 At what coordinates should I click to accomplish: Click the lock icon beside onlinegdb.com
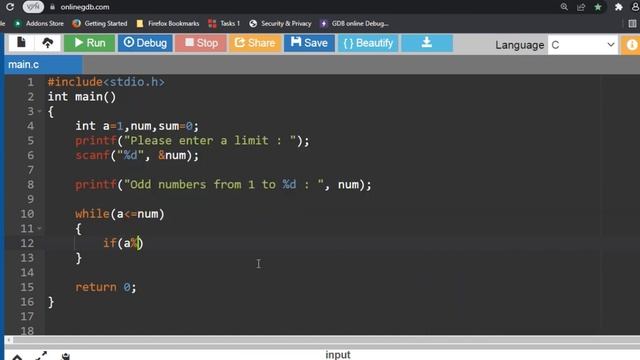pyautogui.click(x=52, y=7)
